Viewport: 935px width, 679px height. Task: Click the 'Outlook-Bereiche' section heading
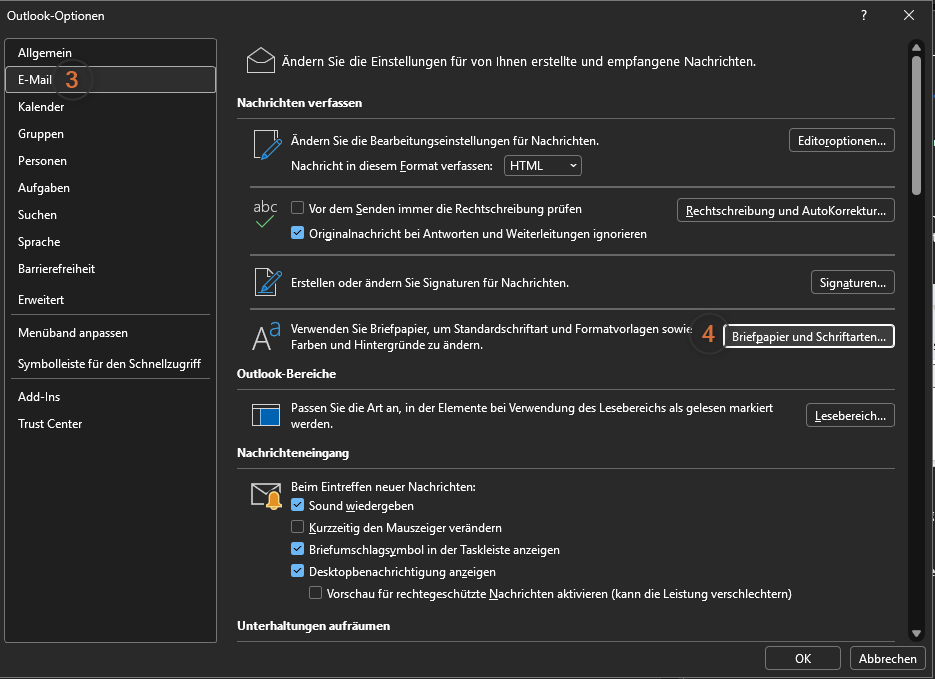[x=286, y=374]
